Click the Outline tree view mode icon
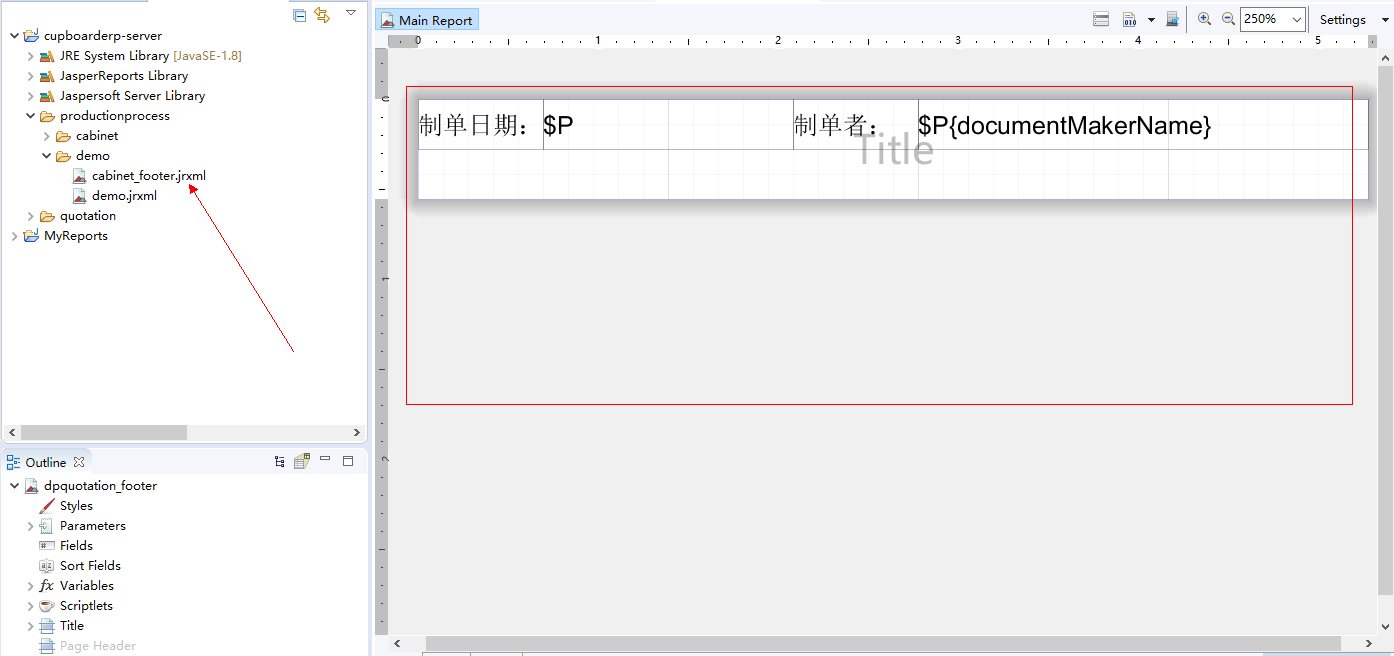This screenshot has width=1394, height=656. [x=280, y=461]
